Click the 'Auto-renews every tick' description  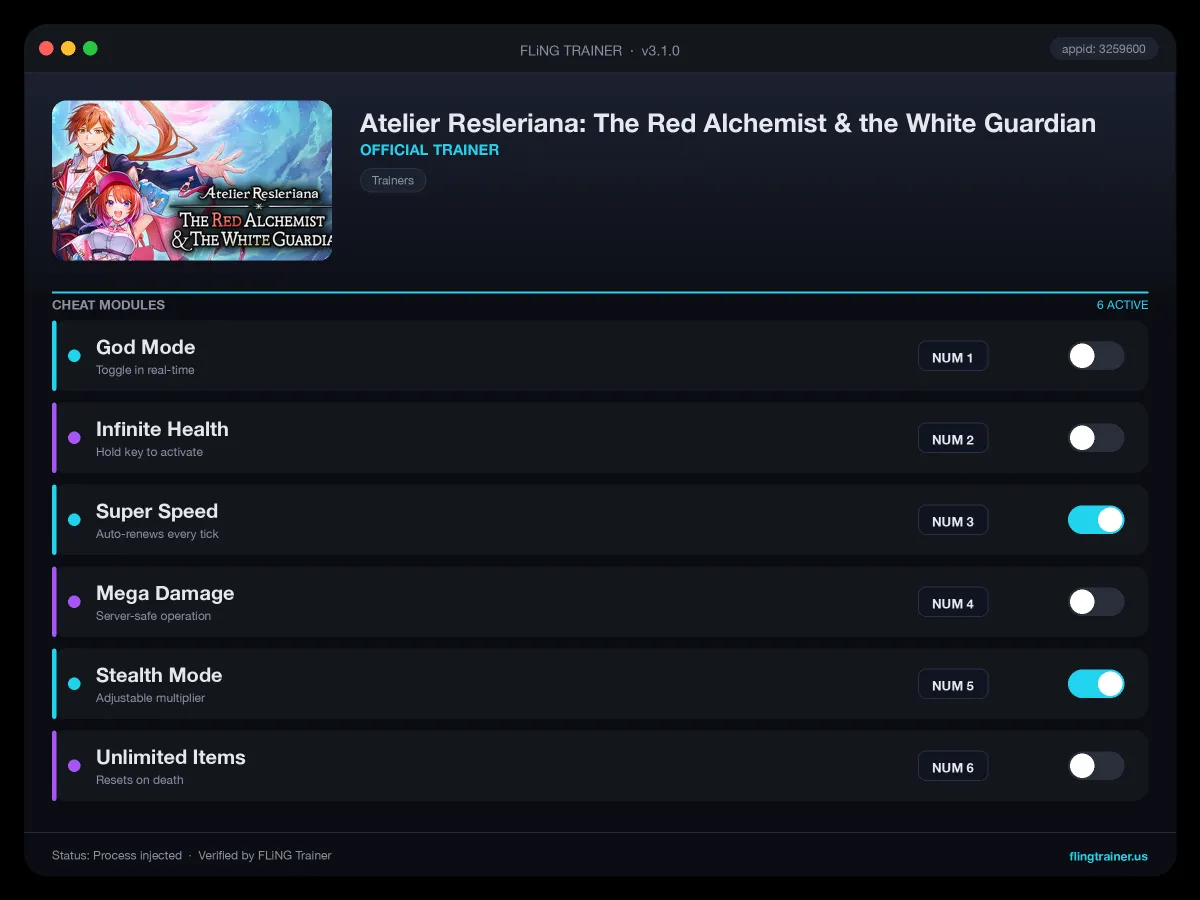pos(157,534)
